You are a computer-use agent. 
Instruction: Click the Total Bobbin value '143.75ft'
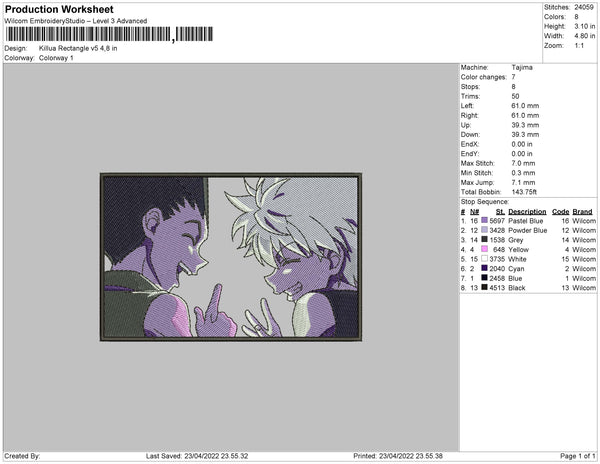click(x=524, y=192)
